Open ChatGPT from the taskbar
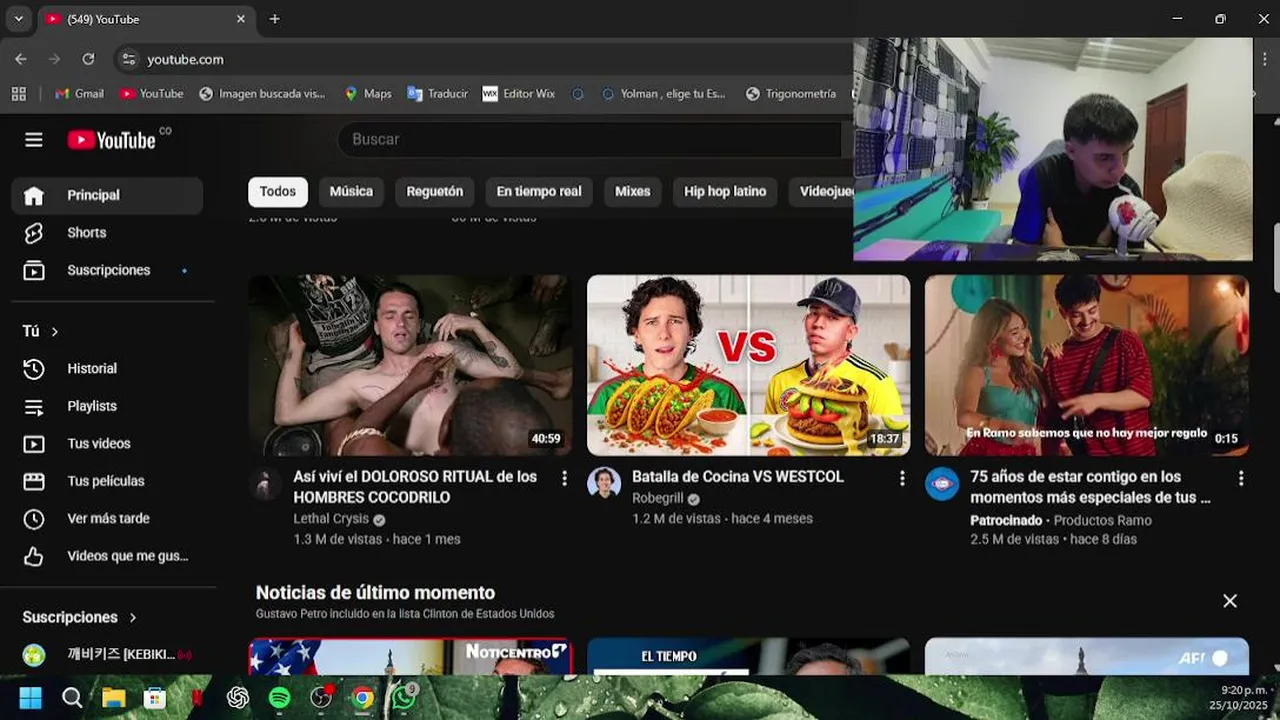The image size is (1280, 720). 238,698
